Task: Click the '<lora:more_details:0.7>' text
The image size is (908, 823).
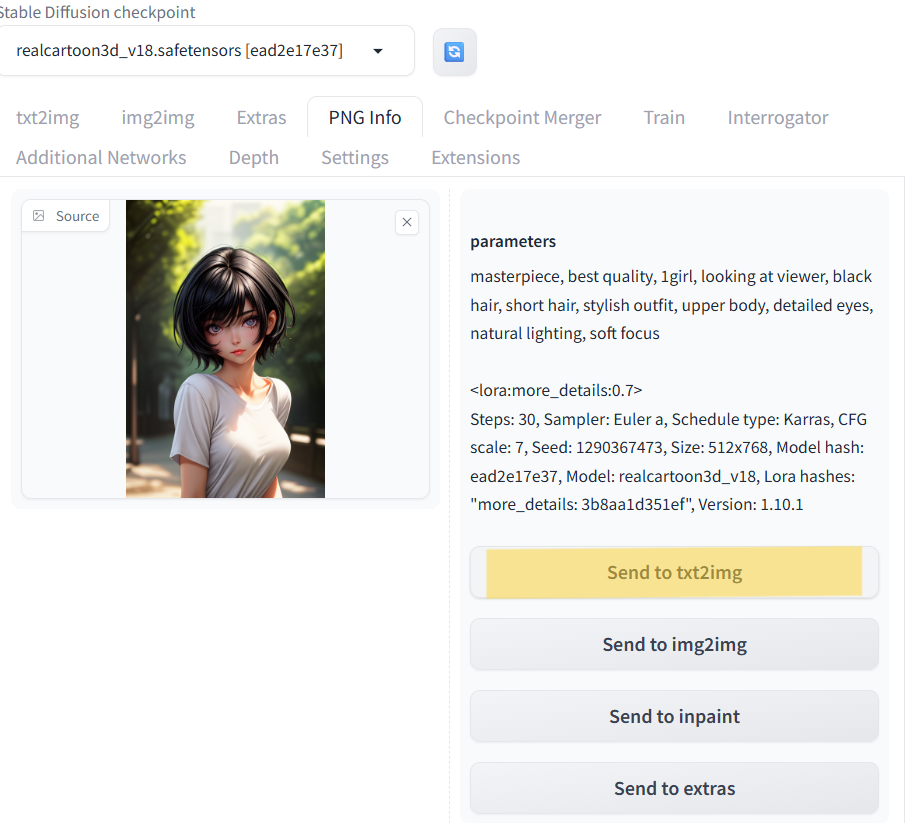Action: point(556,390)
